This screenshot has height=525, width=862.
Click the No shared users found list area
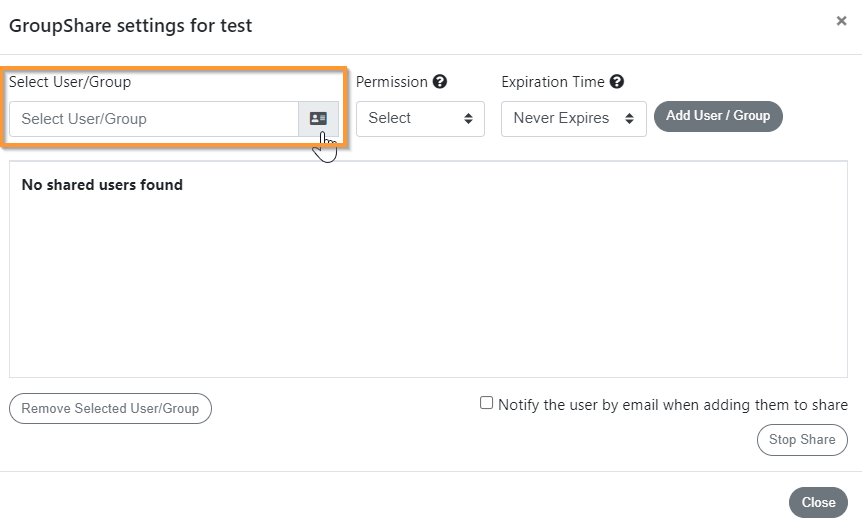428,269
